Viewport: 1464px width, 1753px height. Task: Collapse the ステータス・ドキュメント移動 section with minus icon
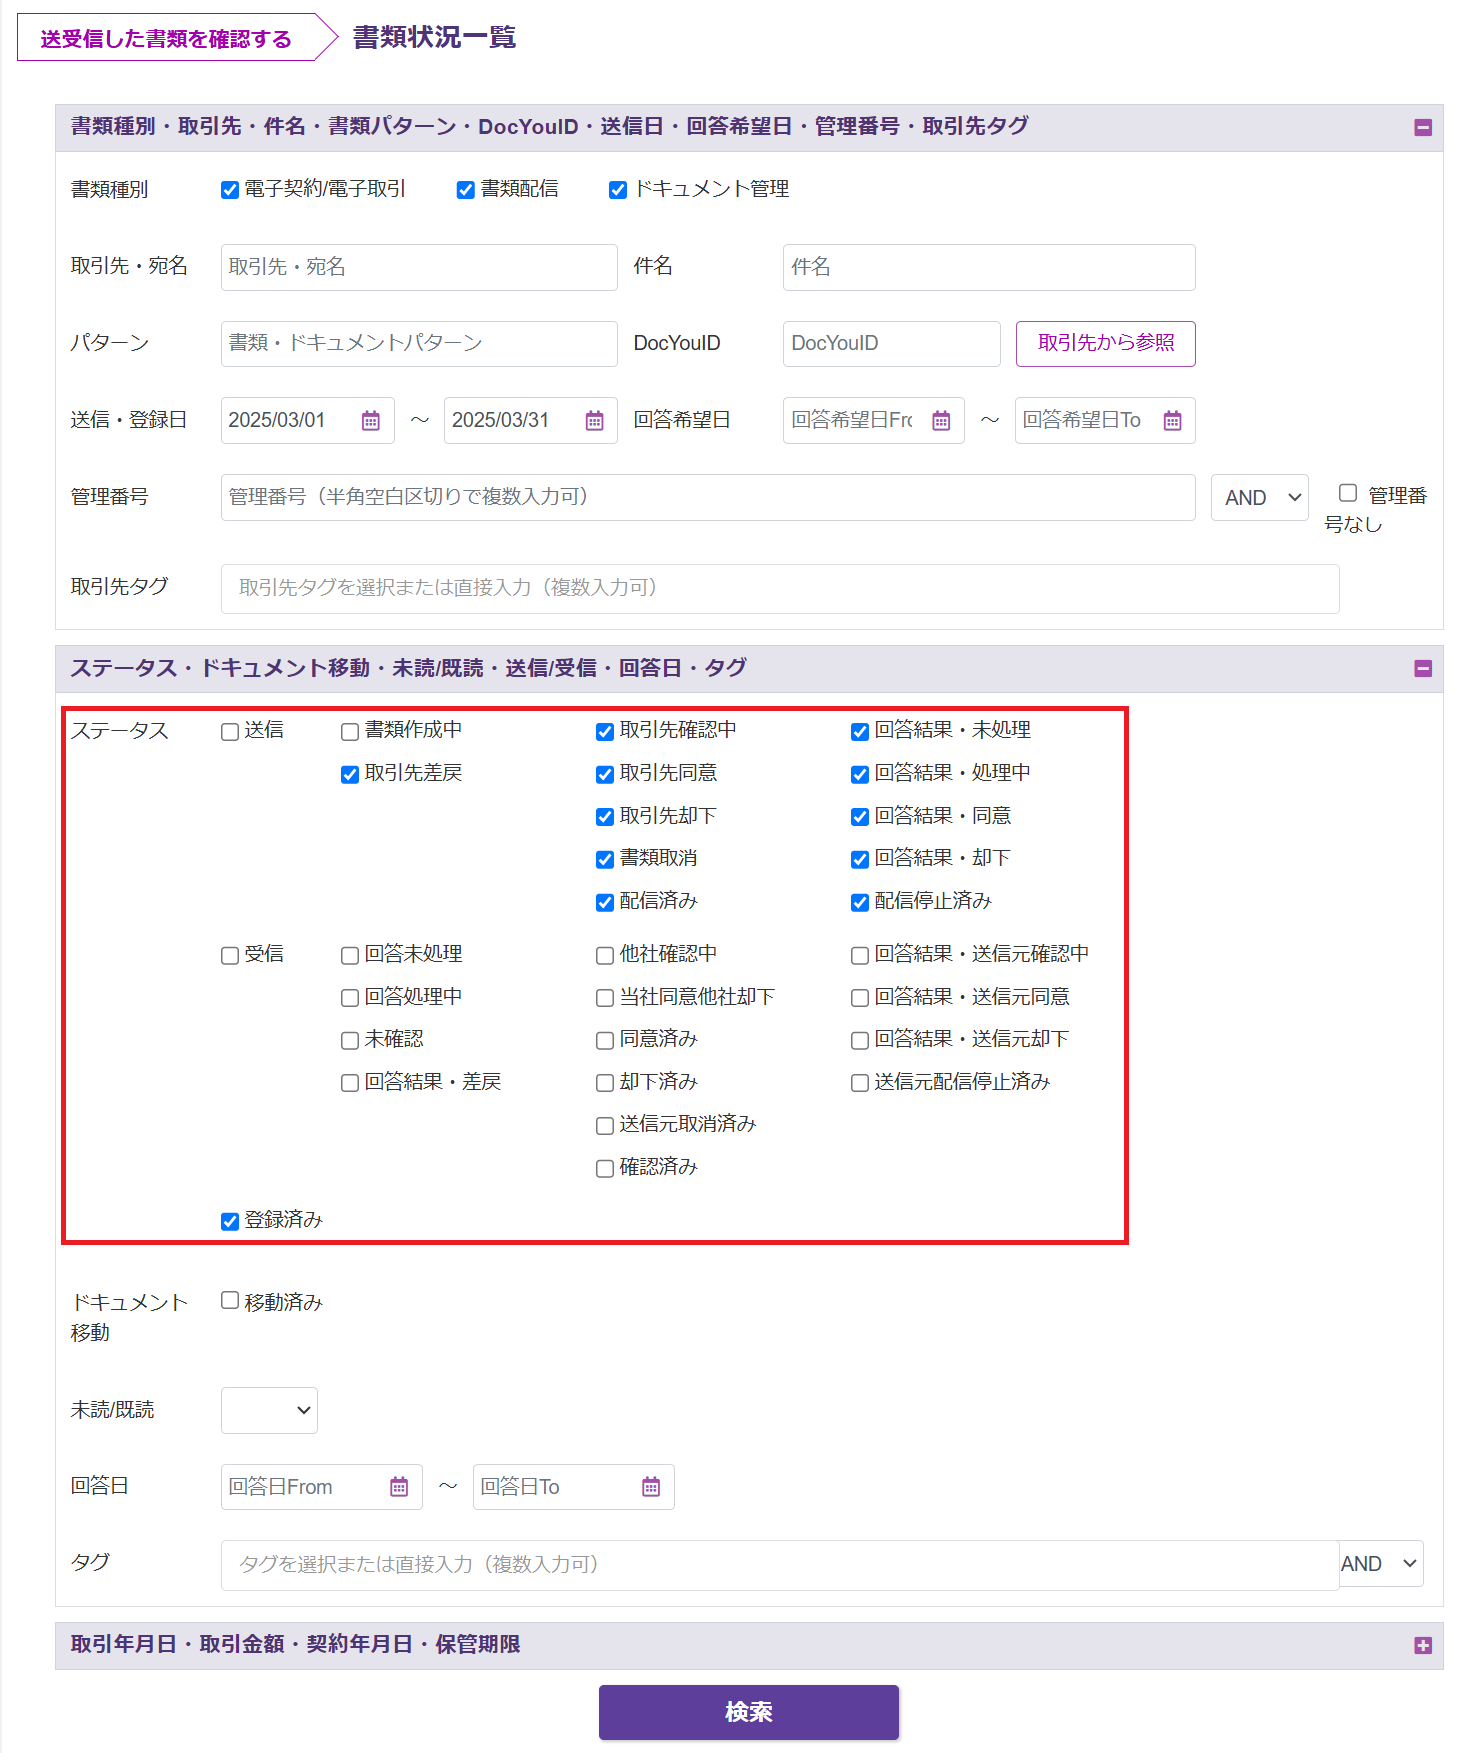[1423, 668]
